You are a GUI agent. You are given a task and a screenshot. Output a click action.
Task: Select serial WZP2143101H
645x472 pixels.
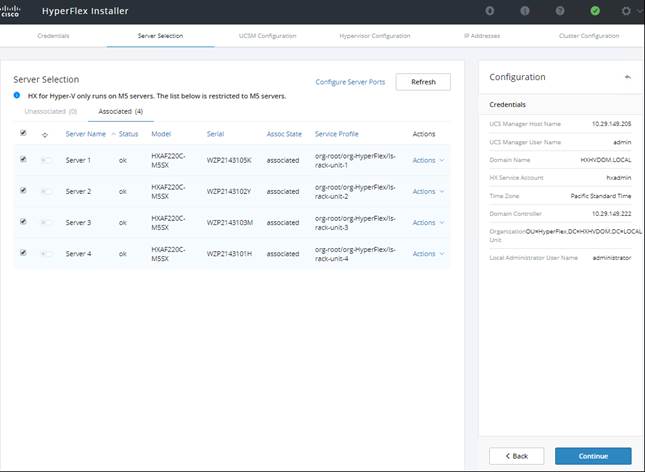point(229,254)
